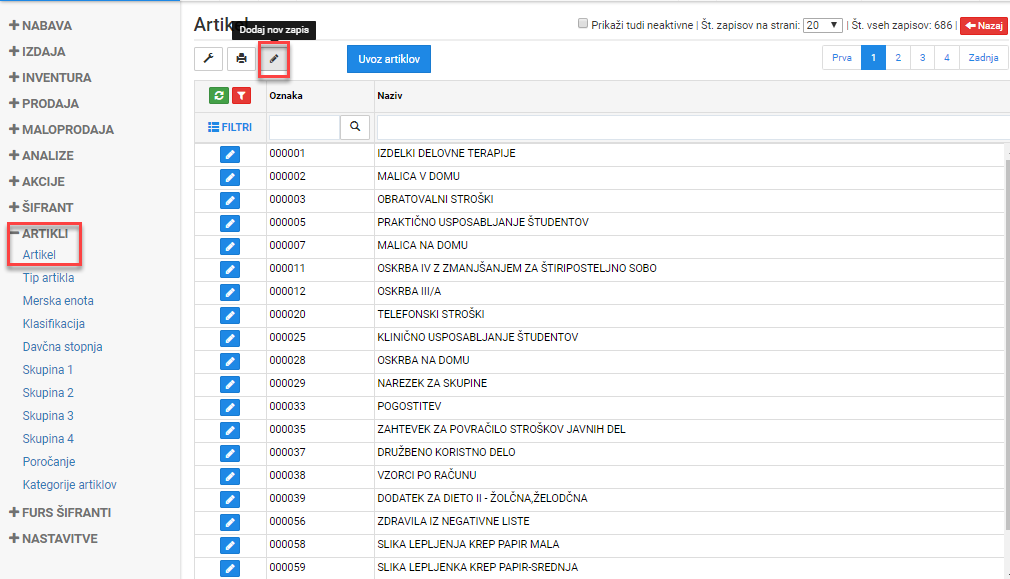Click the red filter funnel icon
Viewport: 1010px width, 579px height.
click(x=242, y=95)
